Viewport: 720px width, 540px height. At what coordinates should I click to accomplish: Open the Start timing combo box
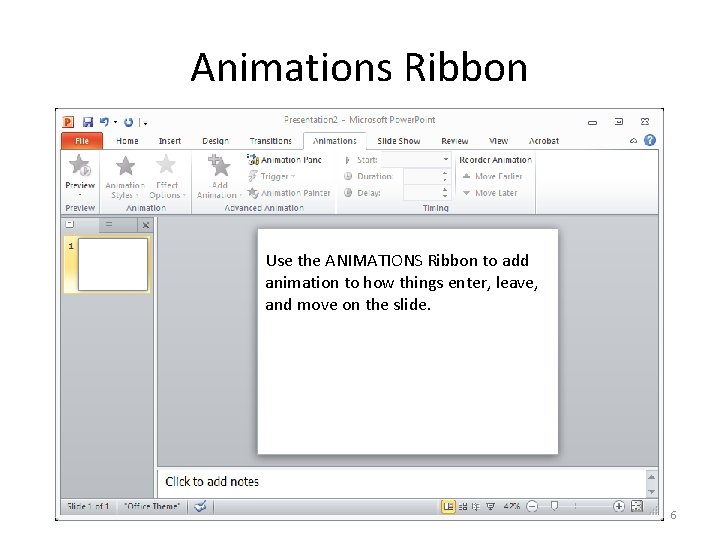click(x=416, y=160)
